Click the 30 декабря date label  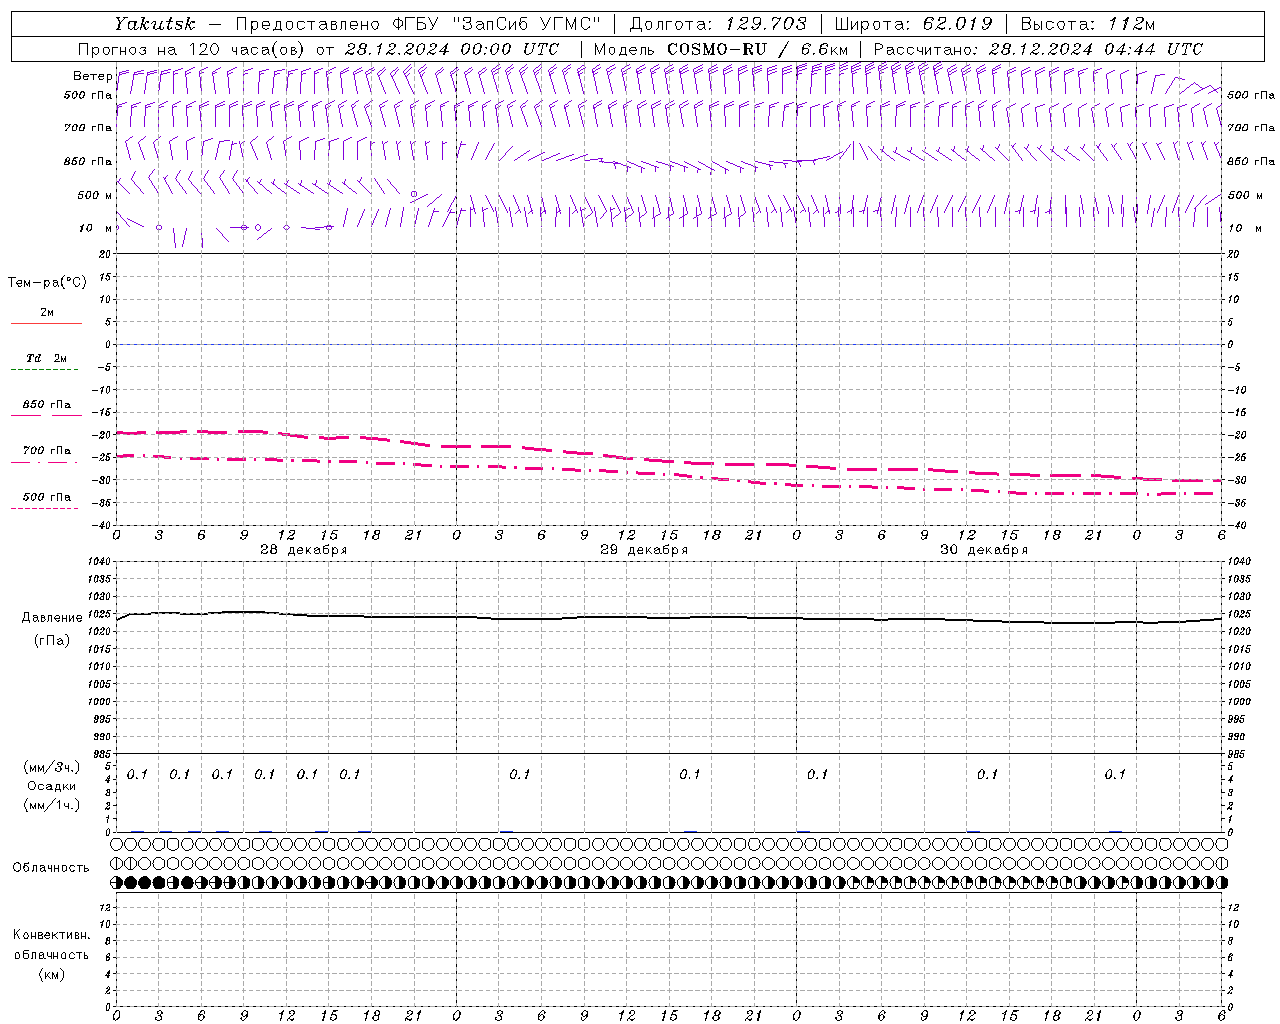(983, 550)
